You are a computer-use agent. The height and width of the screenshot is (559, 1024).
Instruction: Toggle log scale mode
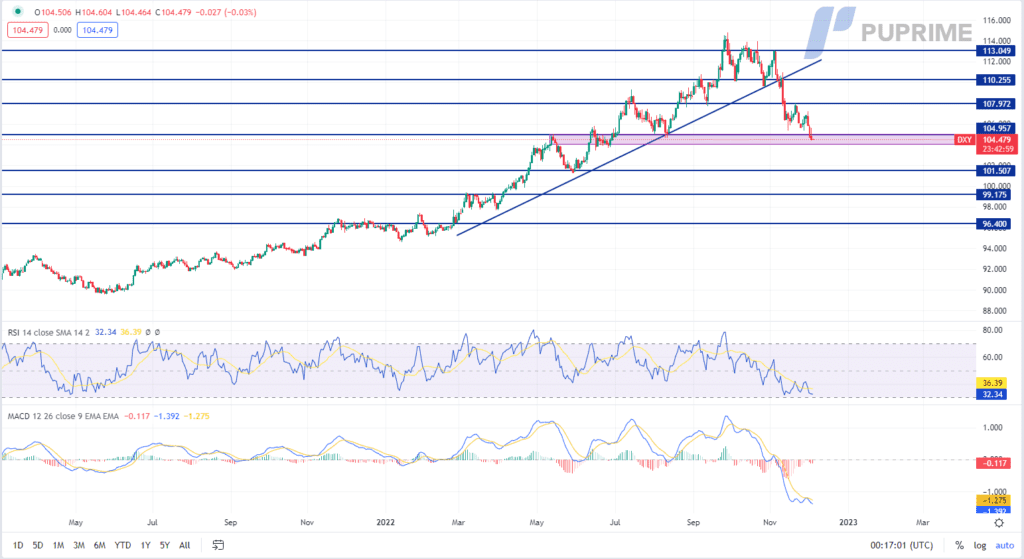[x=980, y=545]
